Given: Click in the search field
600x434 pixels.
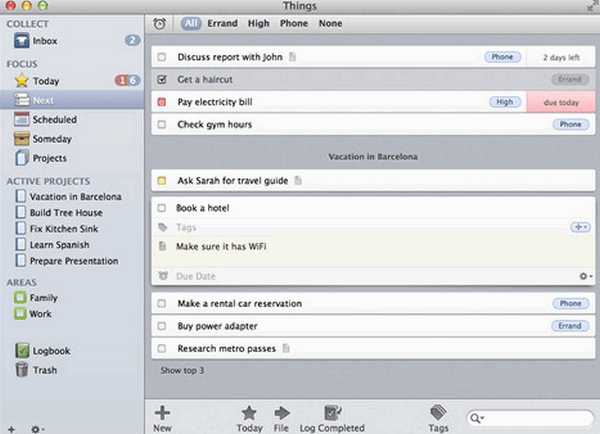Looking at the screenshot, I should [x=530, y=418].
